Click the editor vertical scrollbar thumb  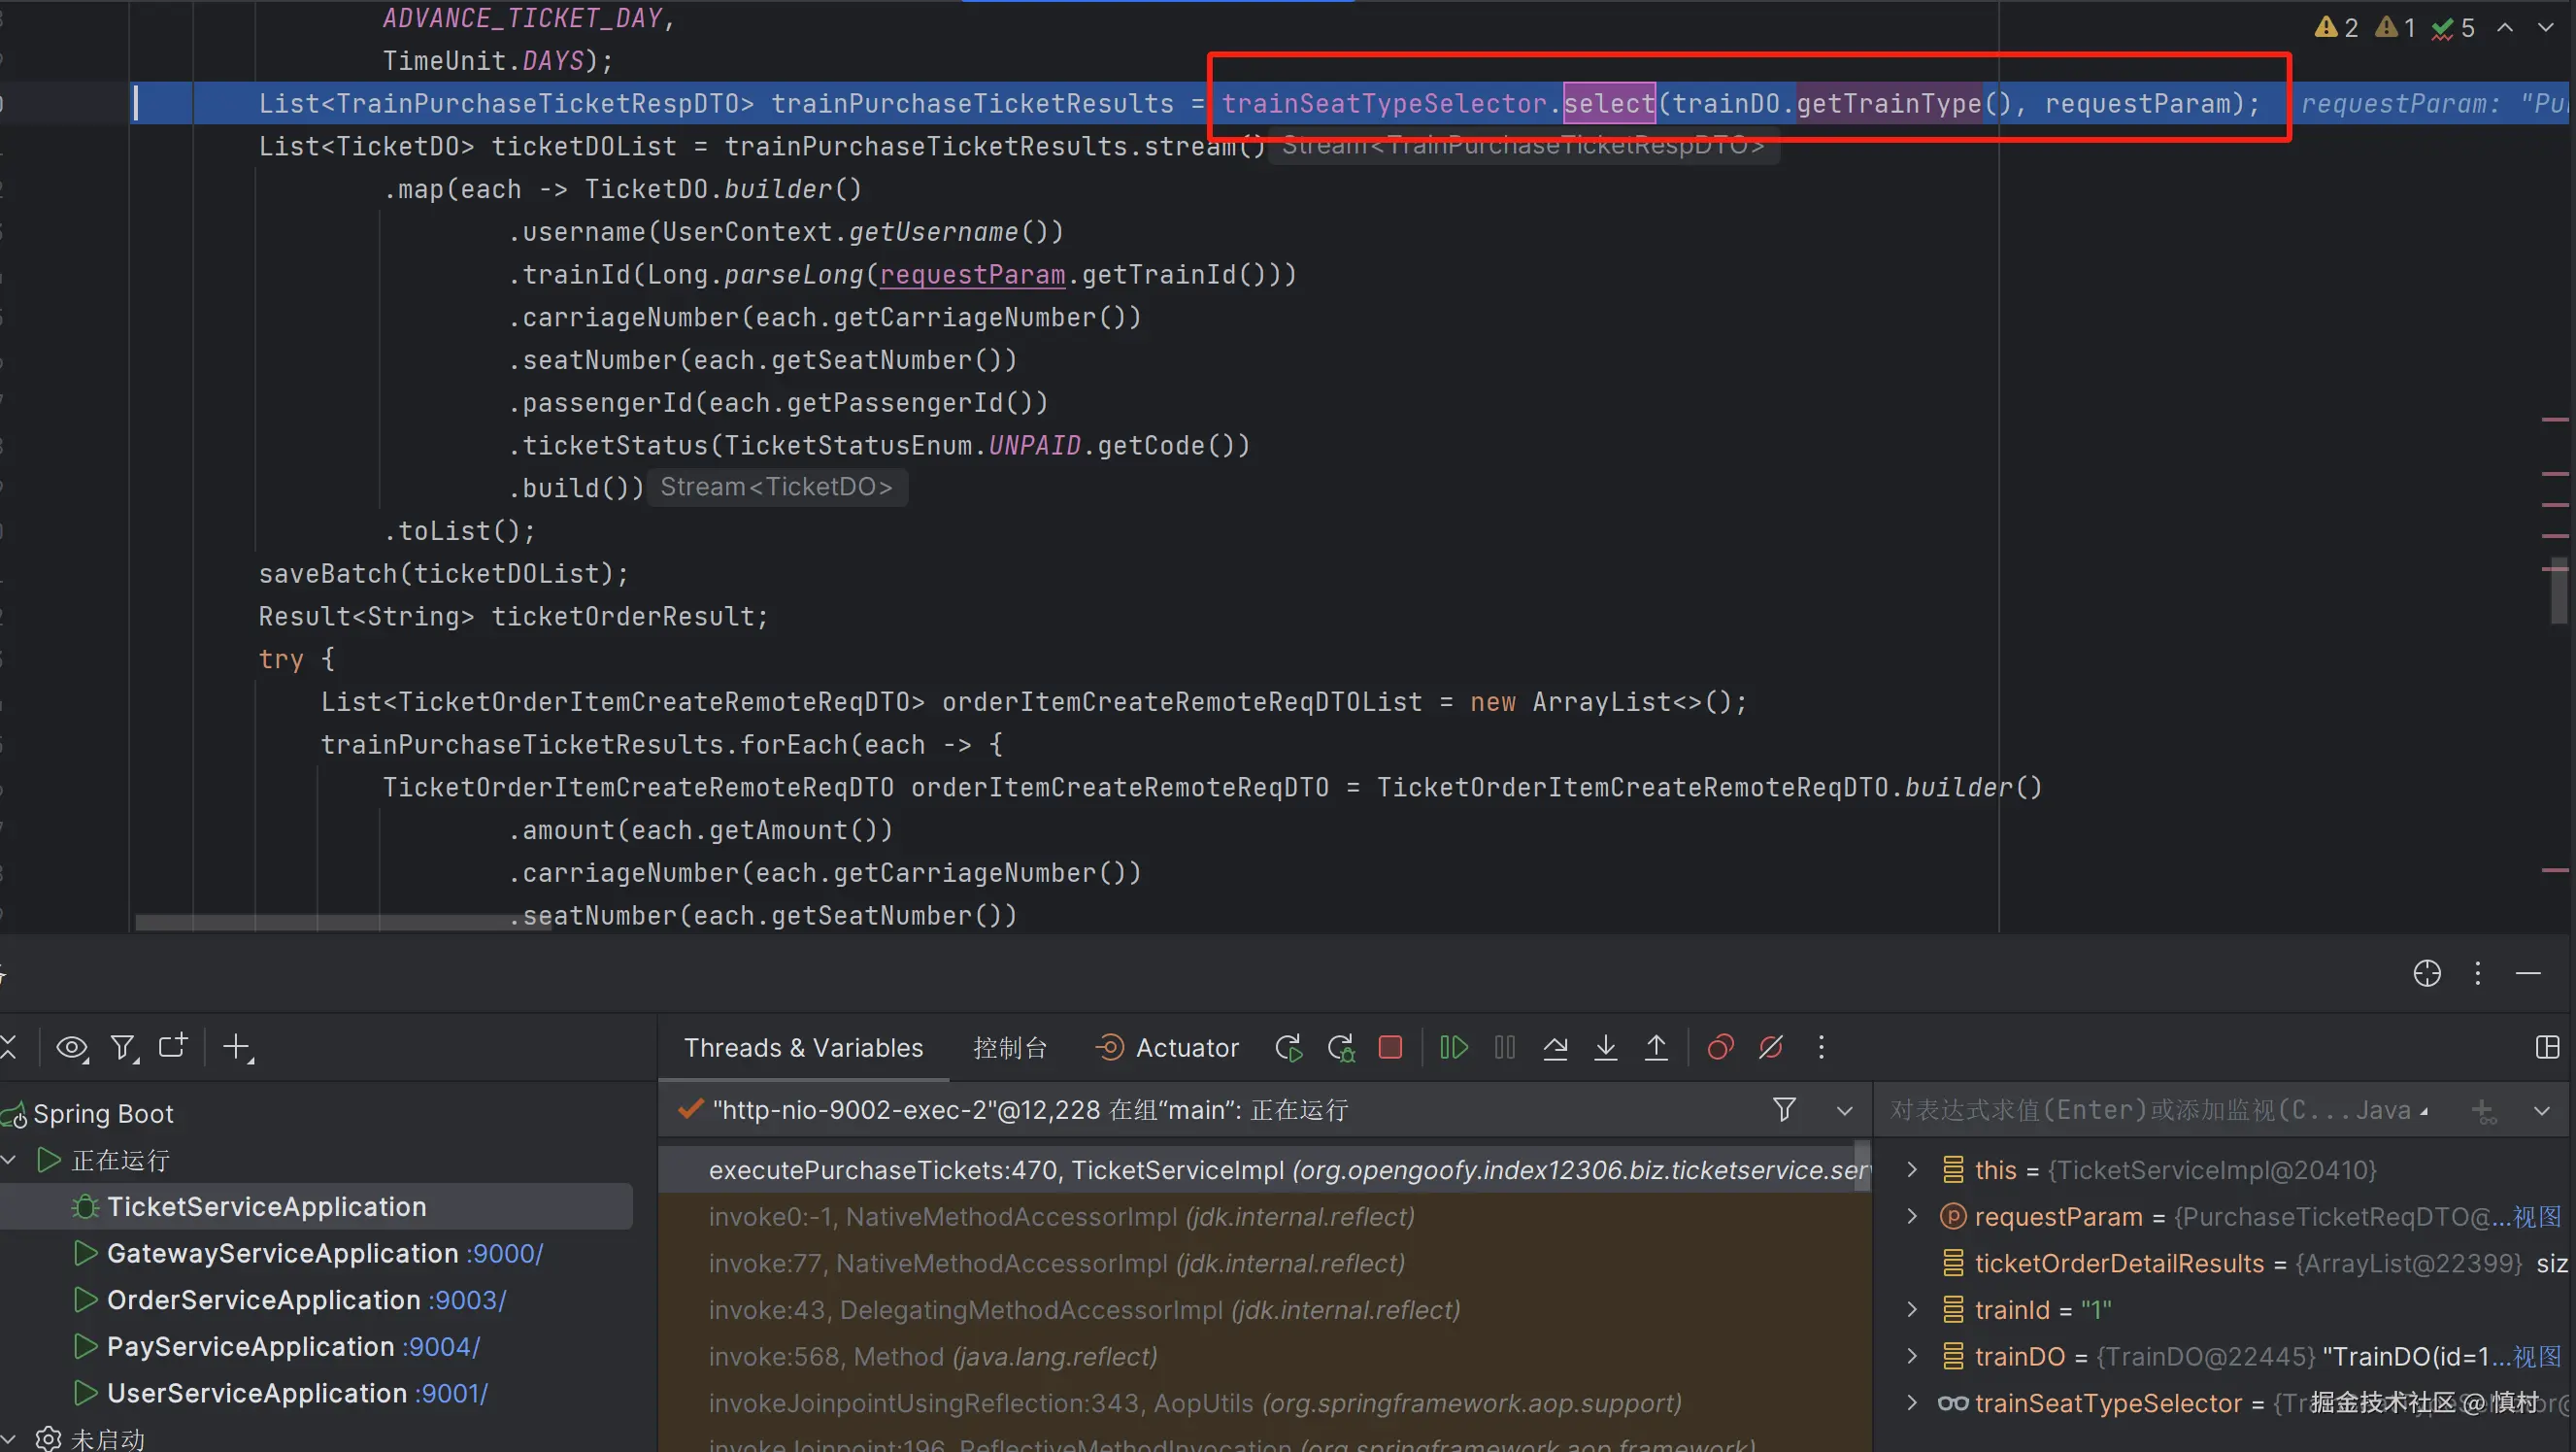point(2558,590)
